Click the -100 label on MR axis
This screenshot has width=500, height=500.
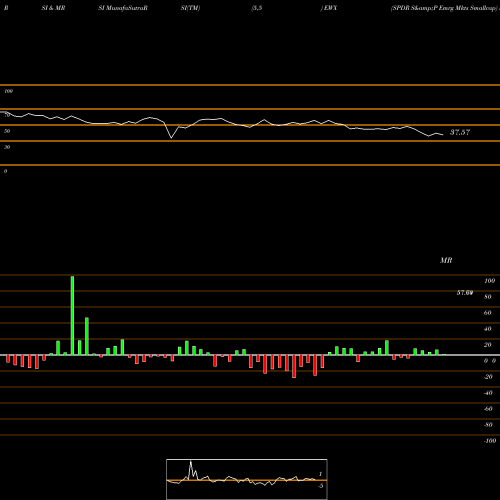point(490,441)
